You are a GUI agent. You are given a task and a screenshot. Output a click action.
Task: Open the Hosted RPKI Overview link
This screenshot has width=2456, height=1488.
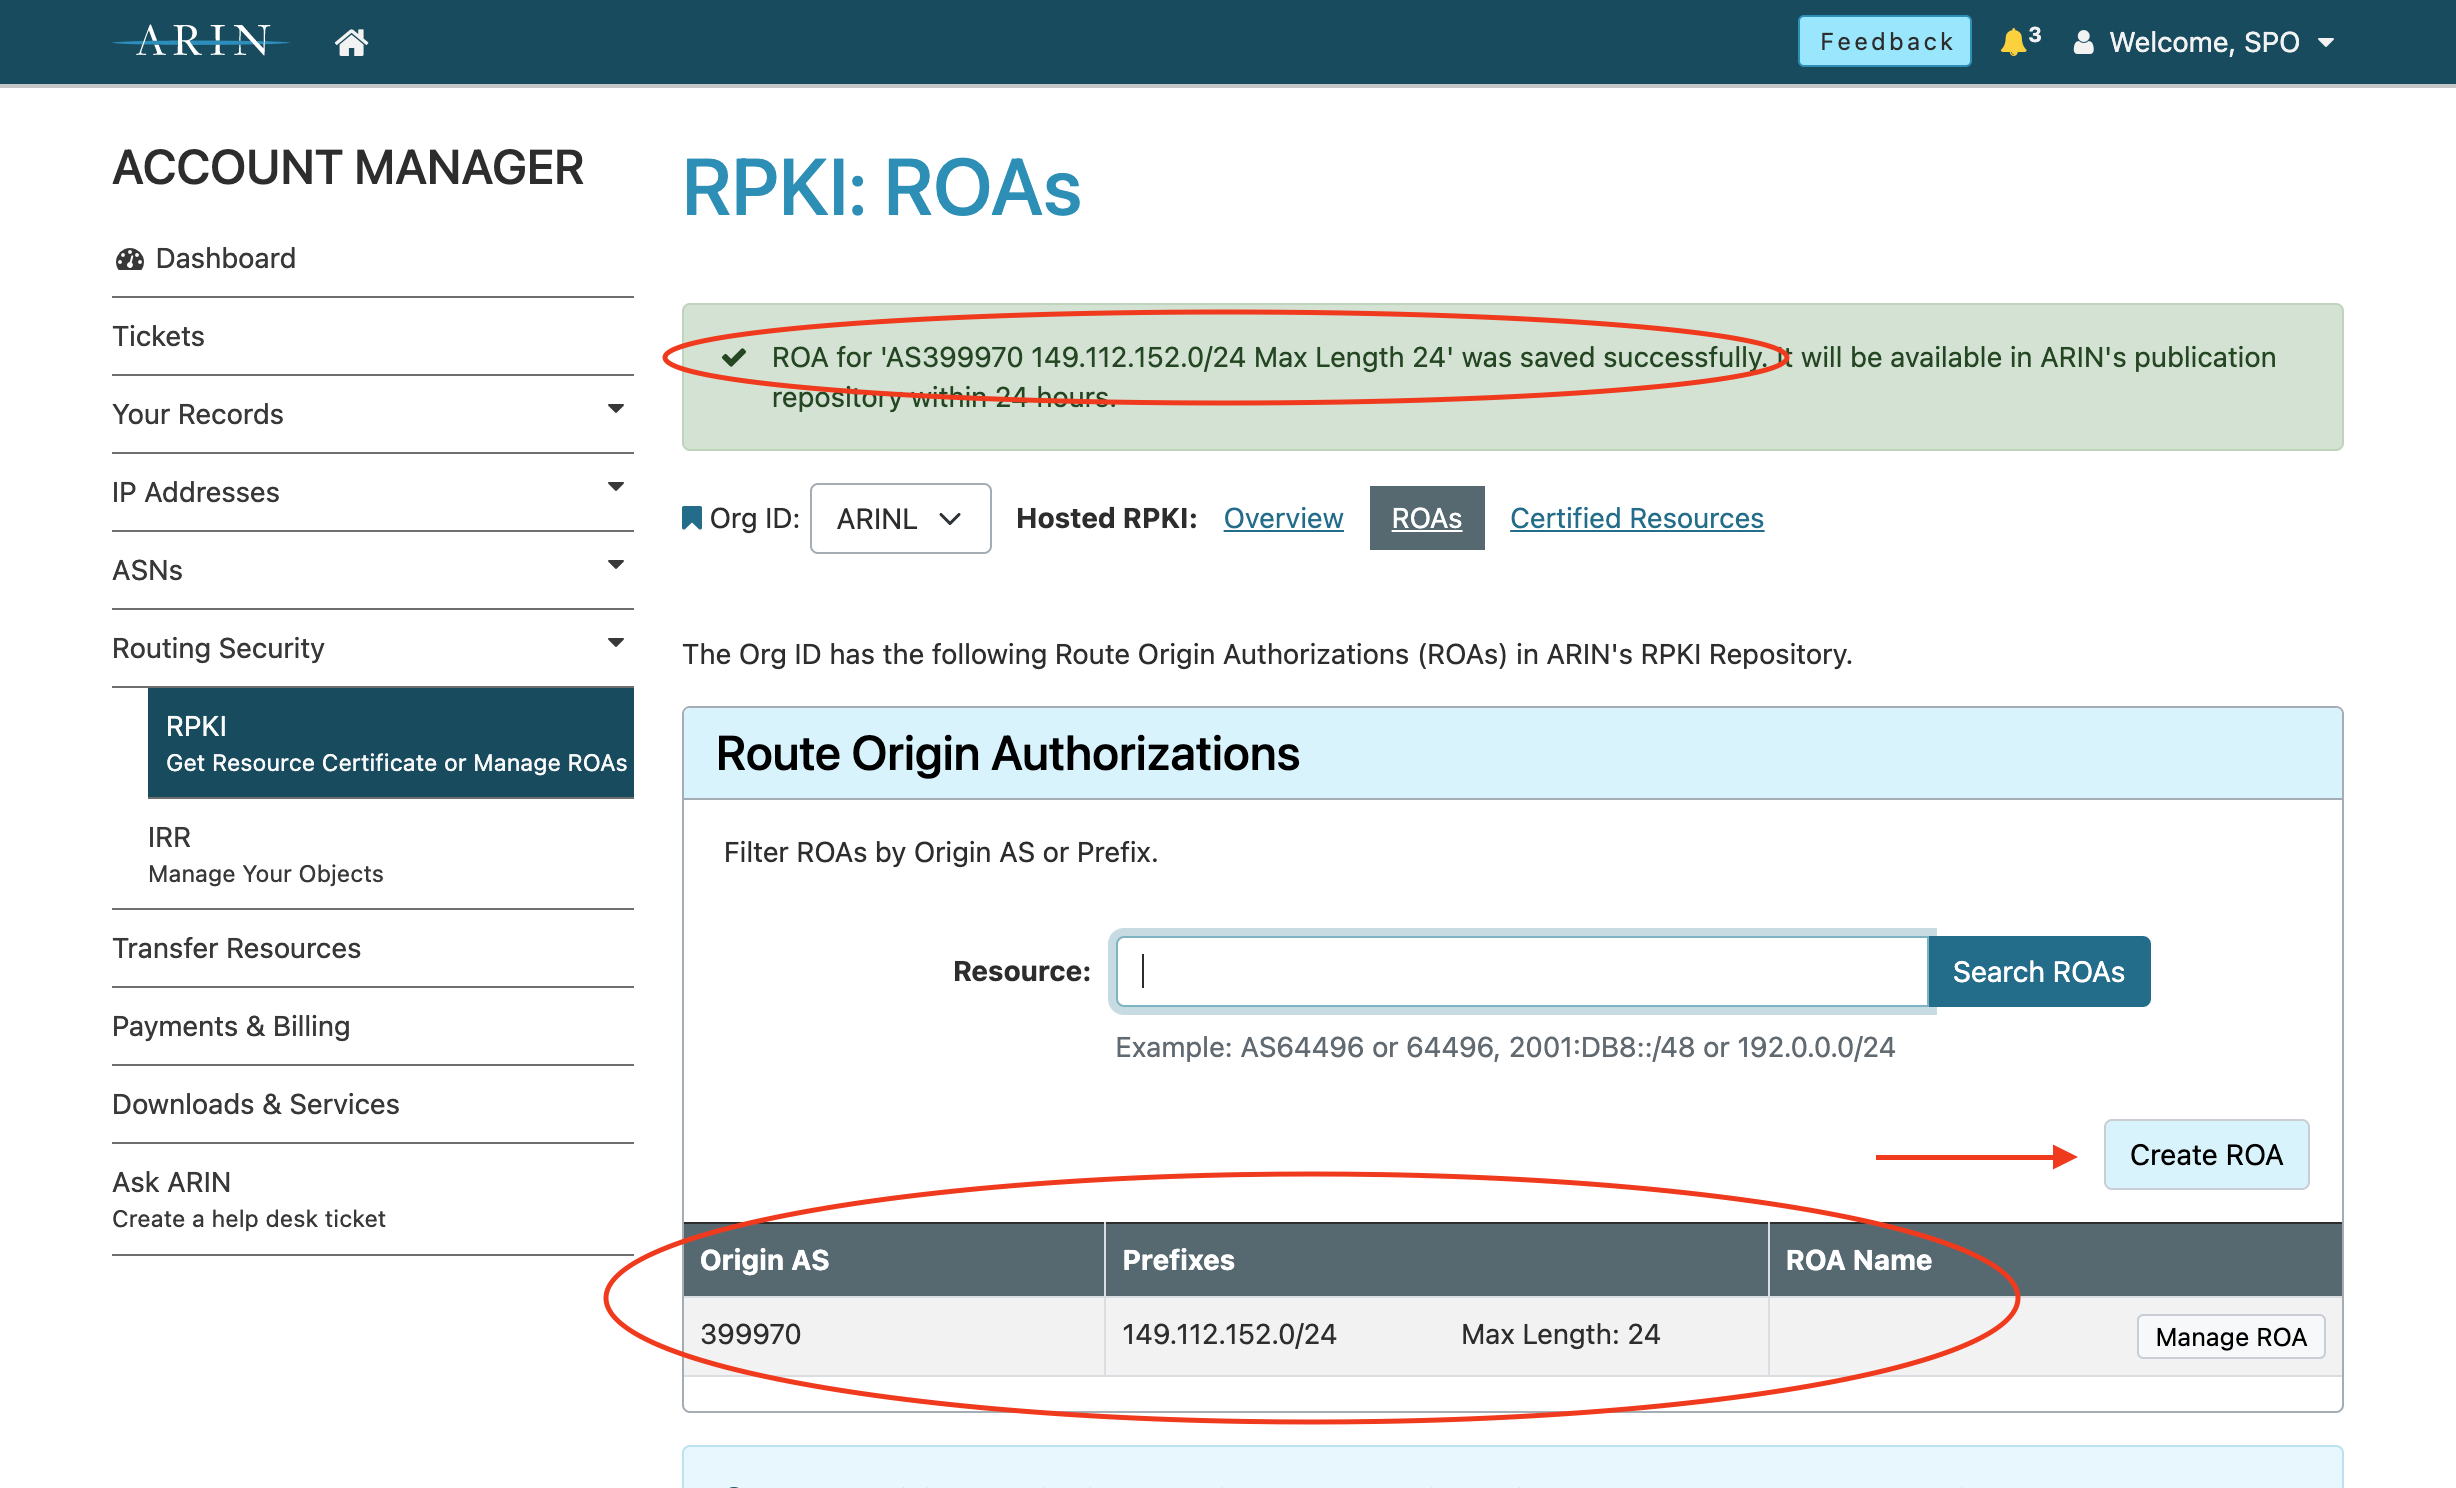tap(1283, 518)
